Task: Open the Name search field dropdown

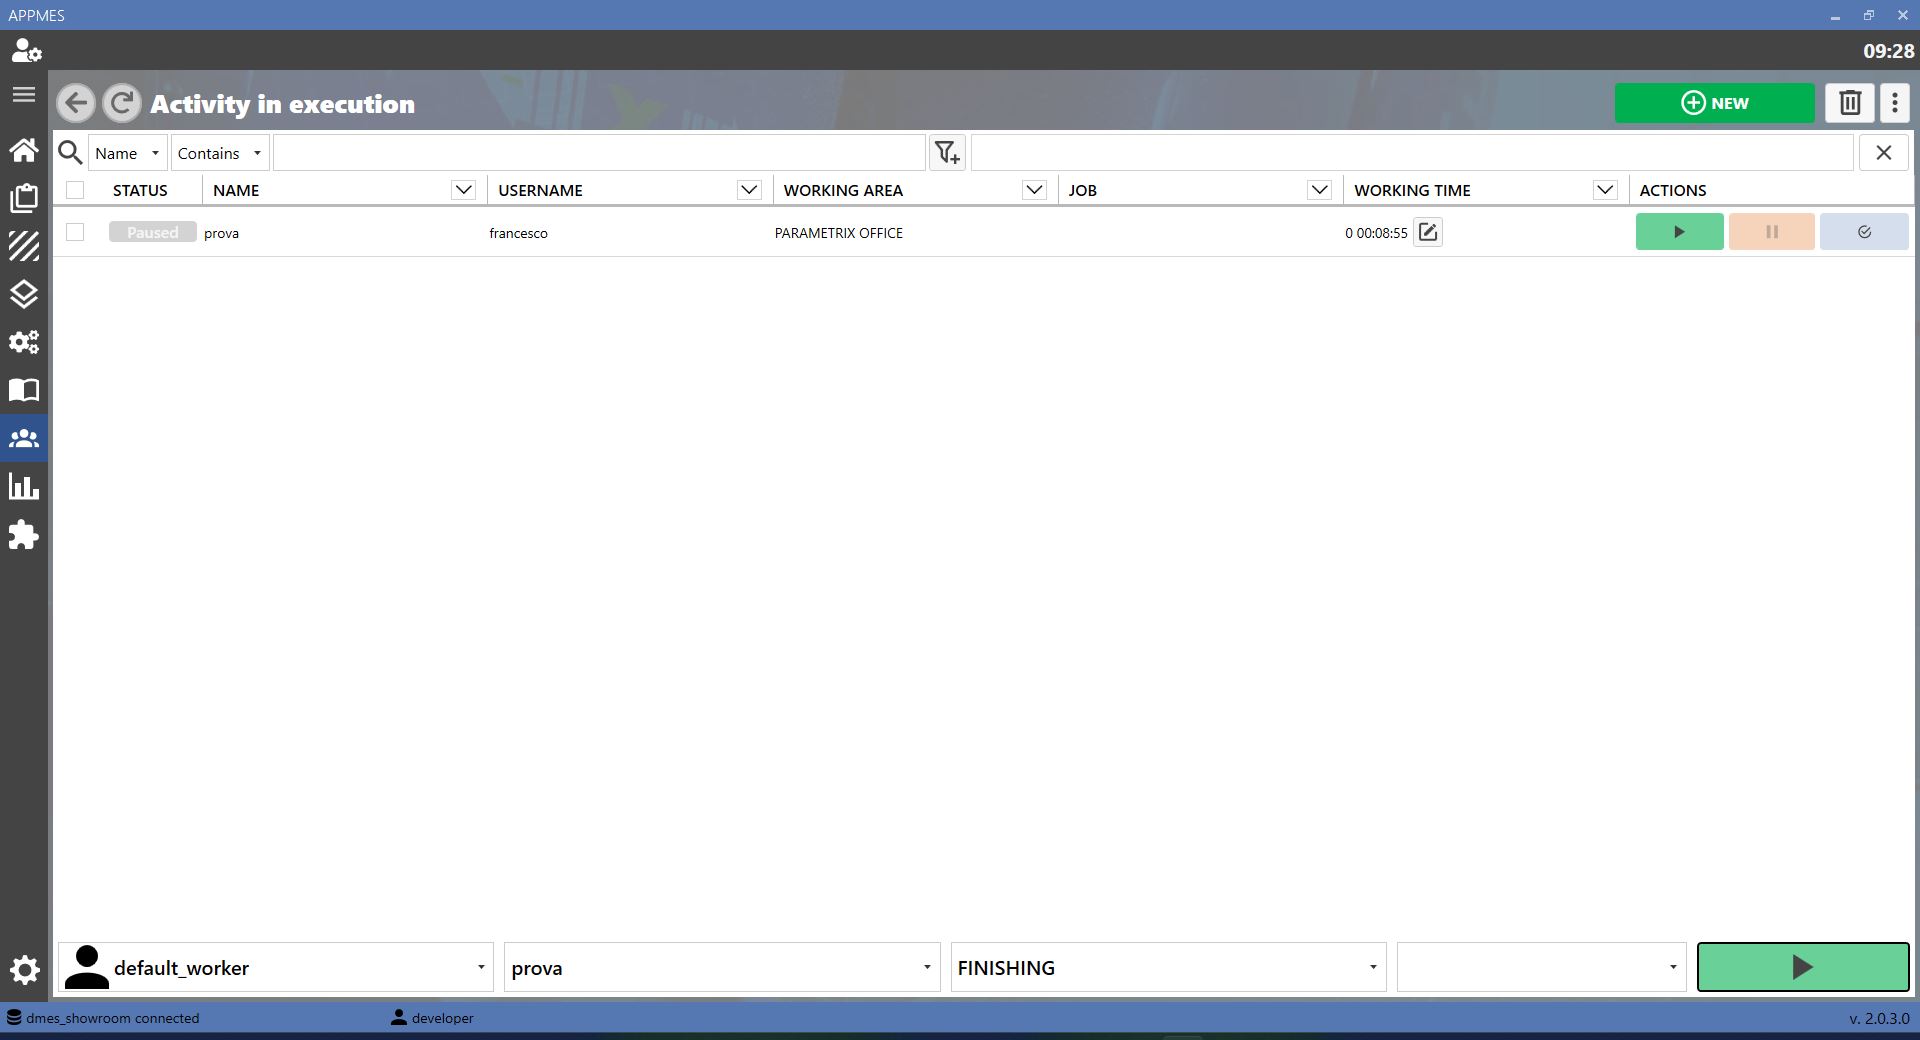Action: pos(127,153)
